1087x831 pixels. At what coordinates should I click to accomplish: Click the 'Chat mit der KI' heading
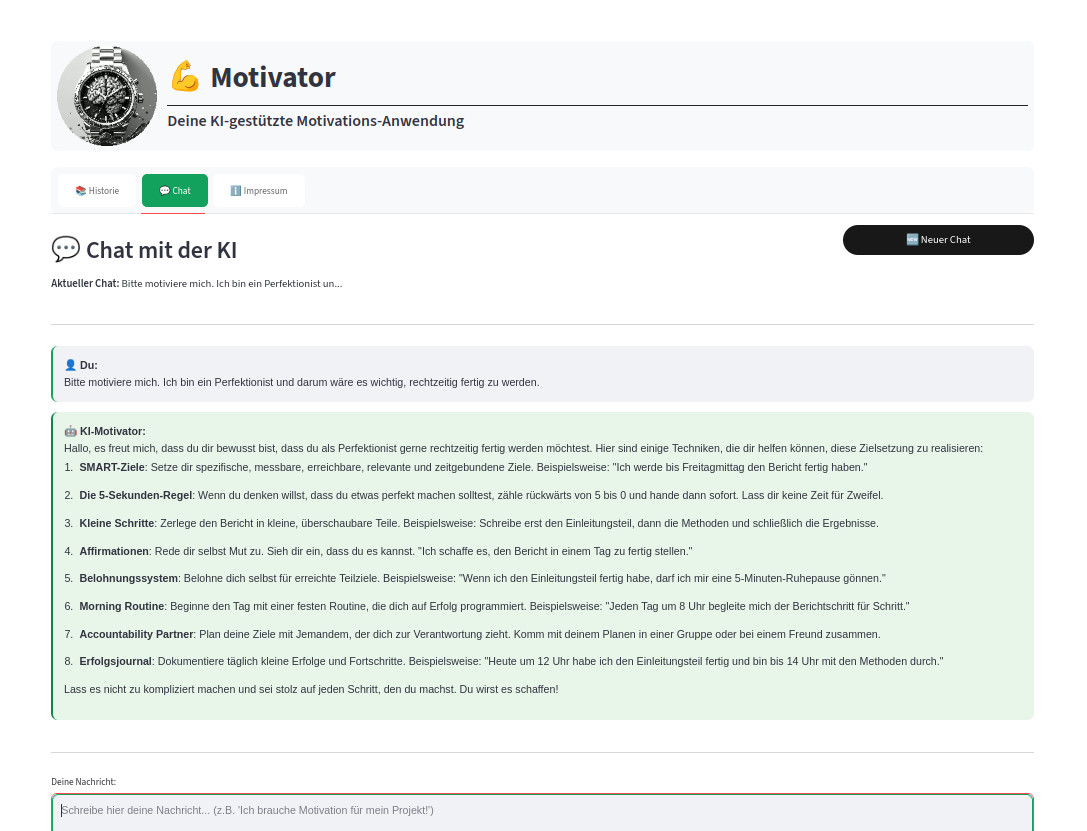tap(162, 250)
